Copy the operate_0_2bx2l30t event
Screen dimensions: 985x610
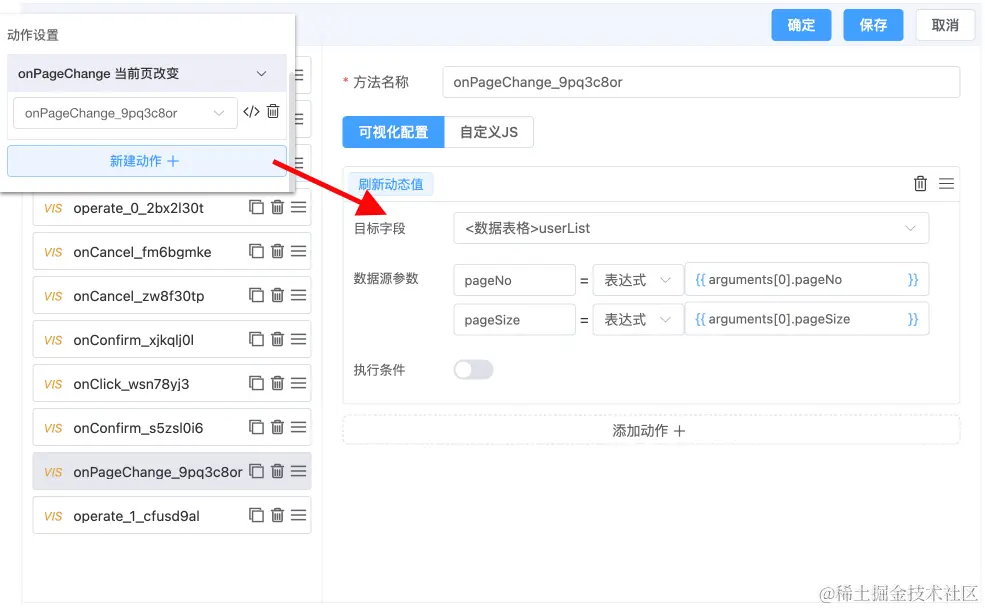(257, 207)
